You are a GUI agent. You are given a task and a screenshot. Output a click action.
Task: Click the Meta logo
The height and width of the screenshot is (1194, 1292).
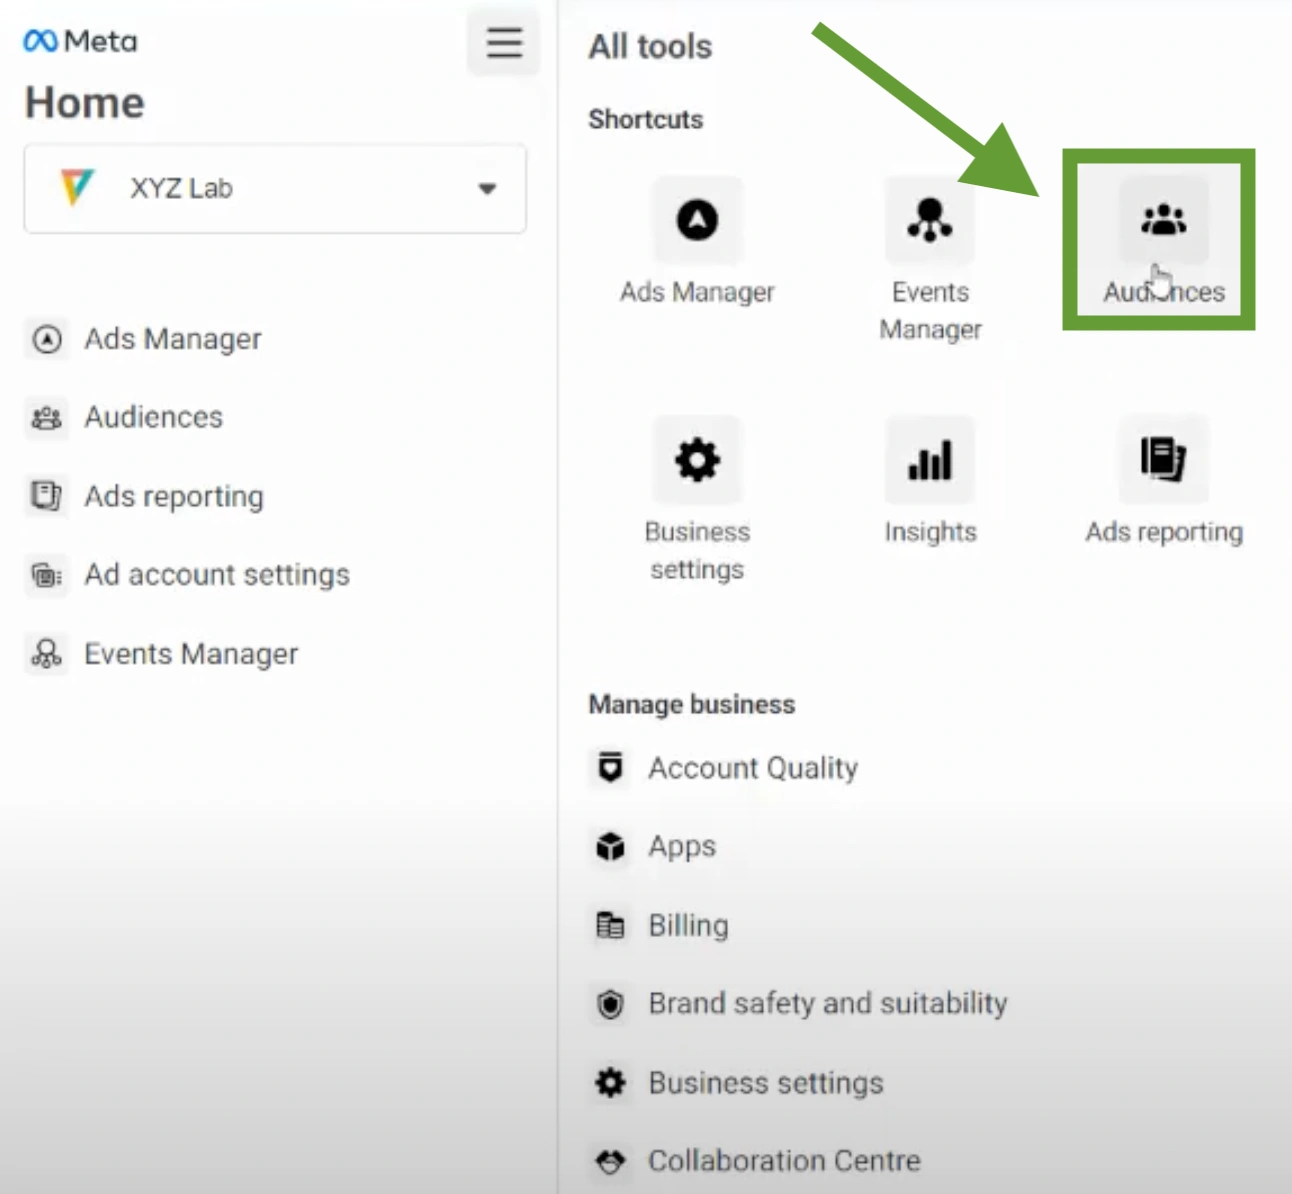[x=80, y=41]
